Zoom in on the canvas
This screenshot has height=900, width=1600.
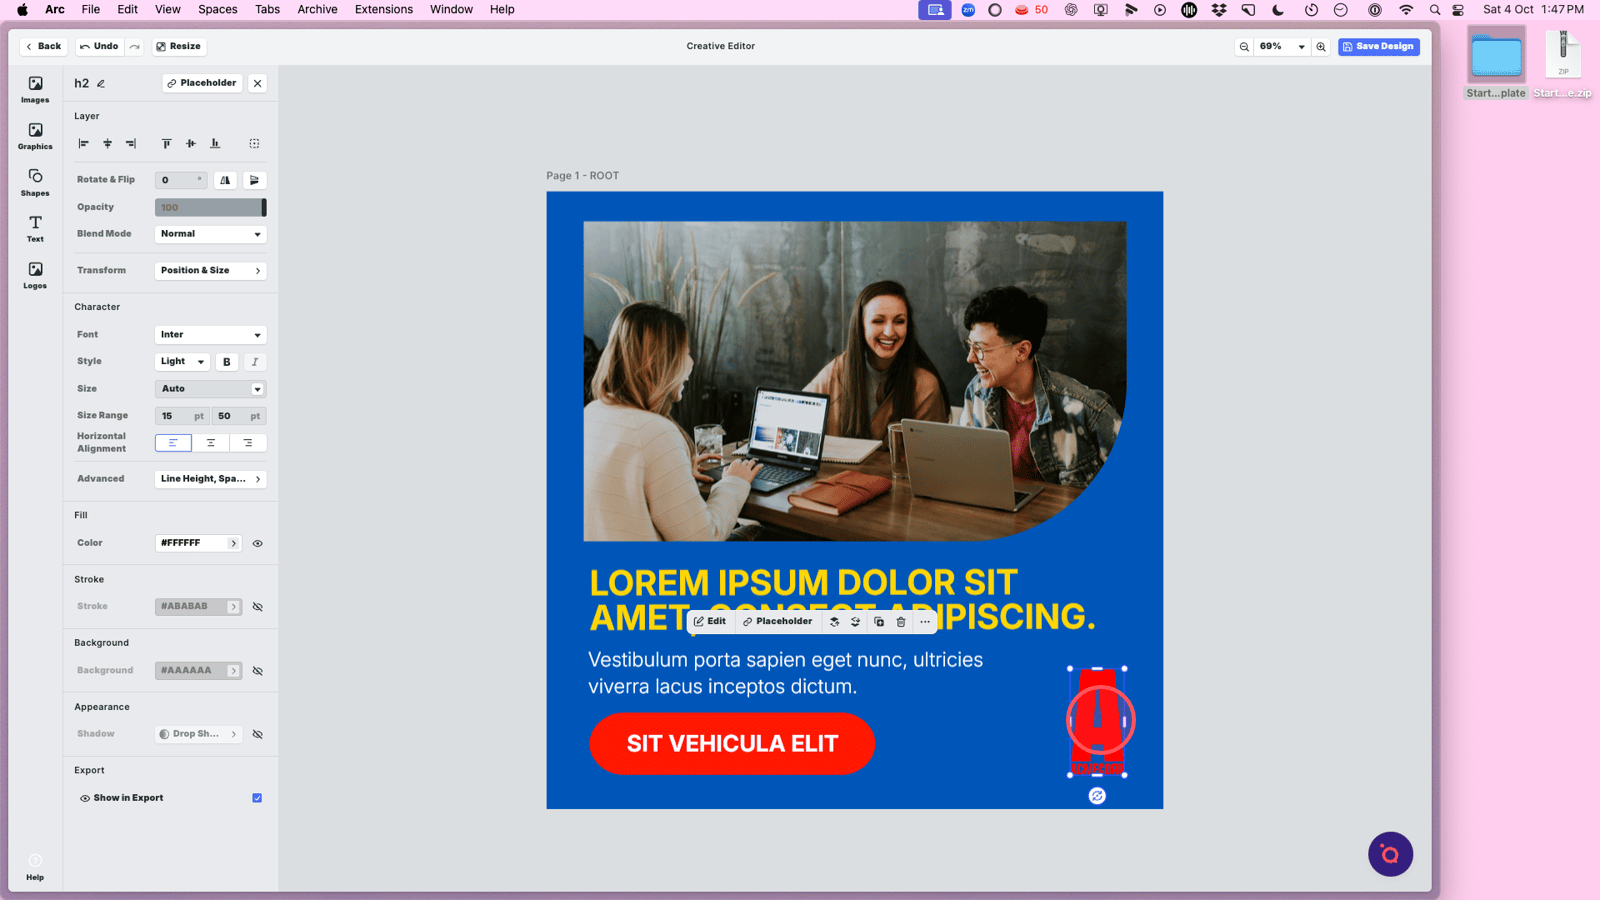pos(1321,47)
